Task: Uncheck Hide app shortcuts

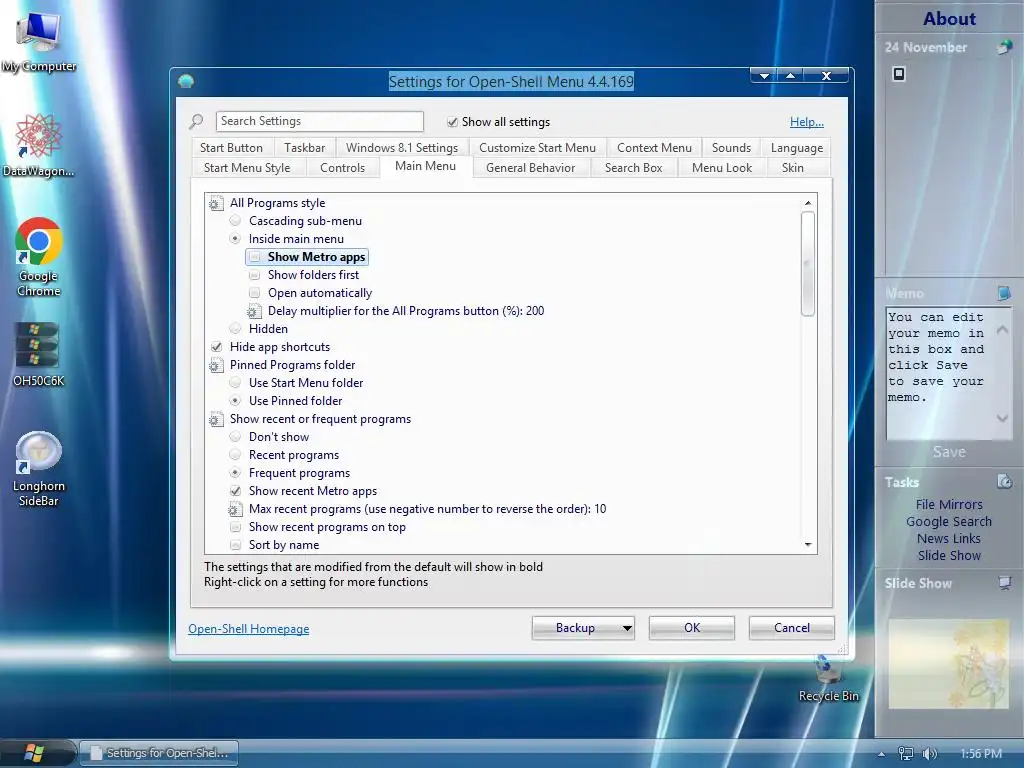Action: (x=216, y=347)
